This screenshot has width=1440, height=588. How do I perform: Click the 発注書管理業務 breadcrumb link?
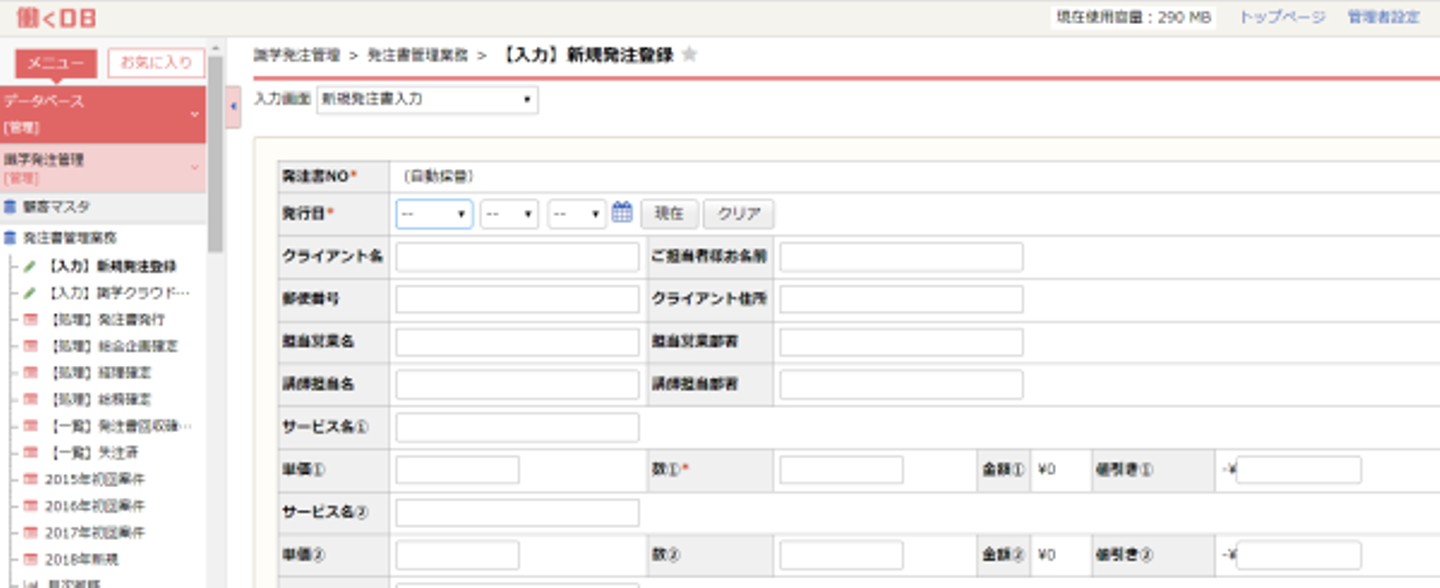point(418,55)
